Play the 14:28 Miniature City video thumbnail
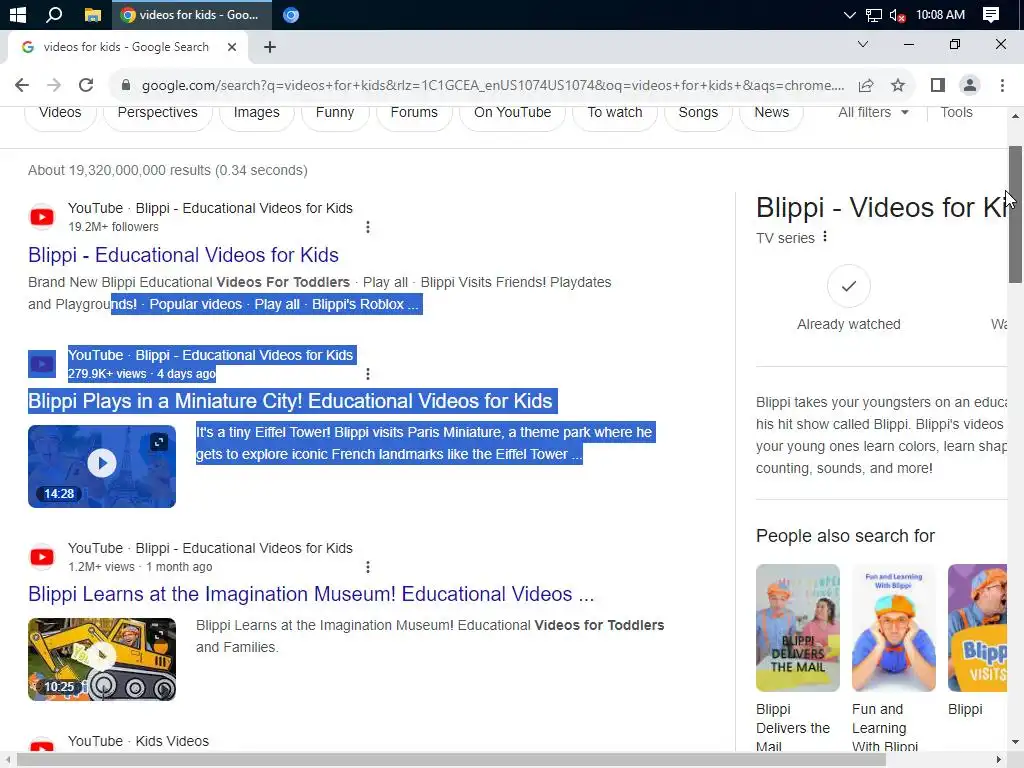This screenshot has height=768, width=1024. click(x=102, y=466)
